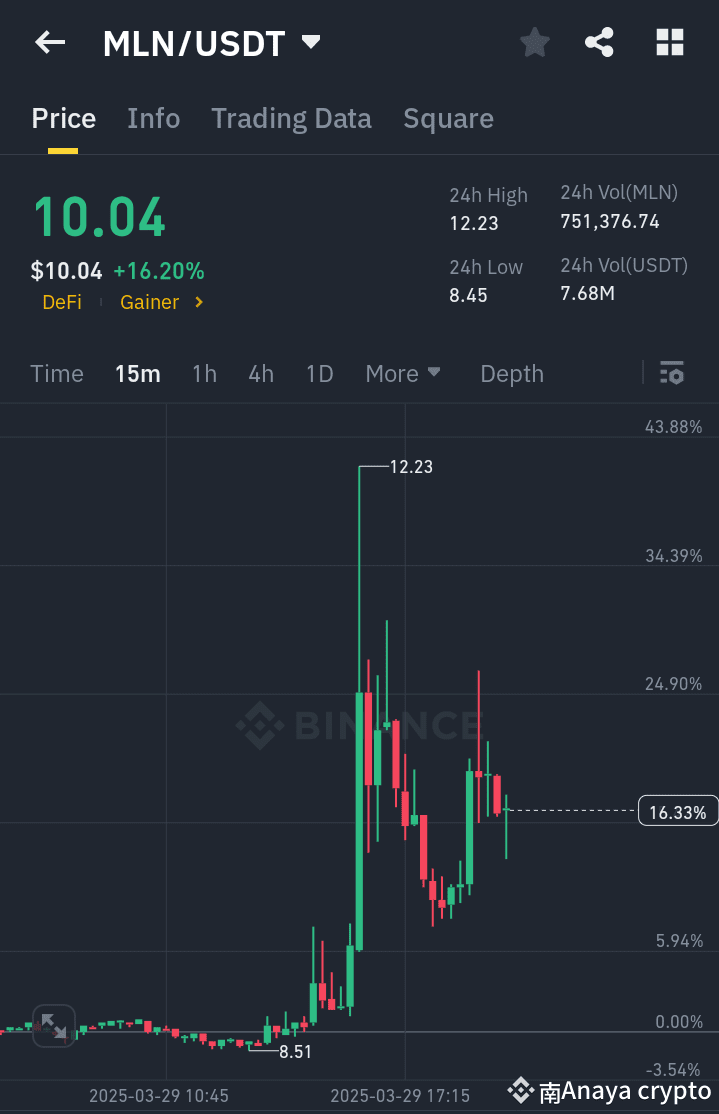Open the Square tab
The height and width of the screenshot is (1114, 719).
click(448, 118)
